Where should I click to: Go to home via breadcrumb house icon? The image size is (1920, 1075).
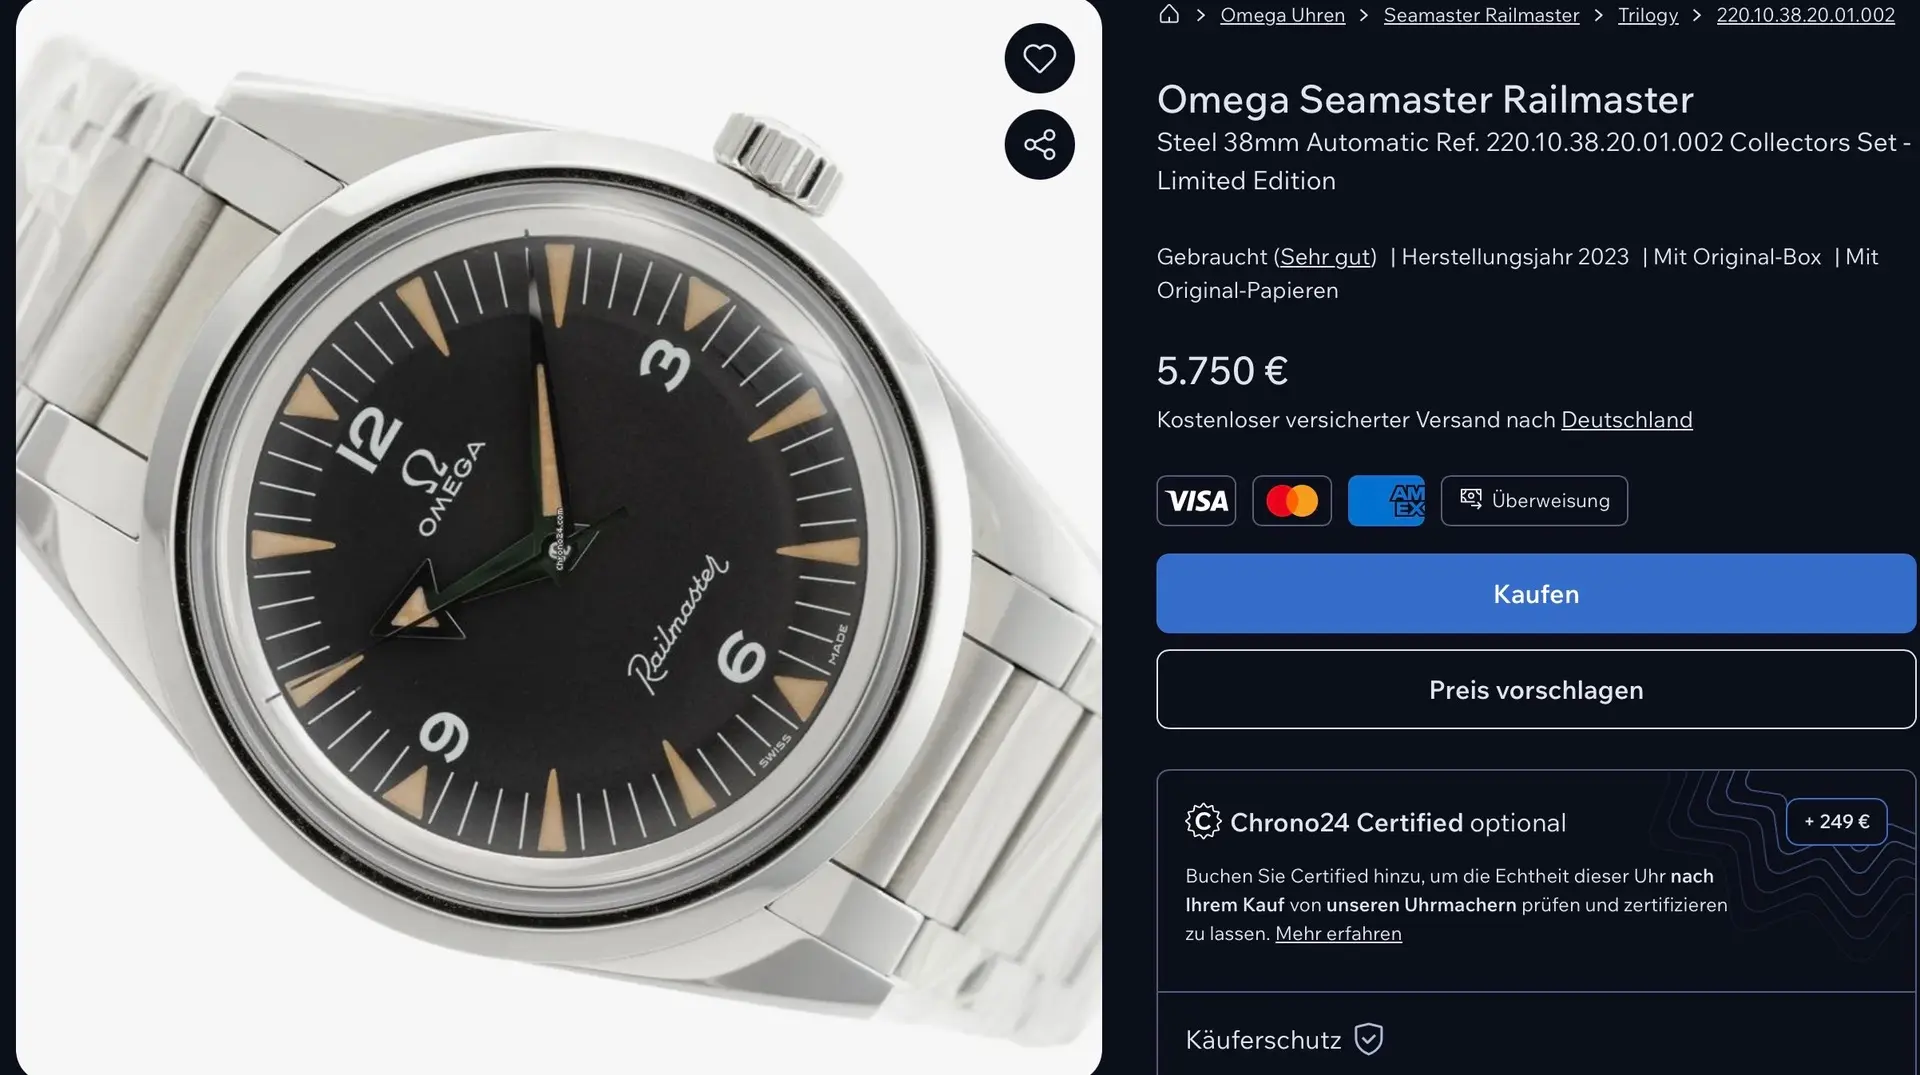coord(1168,14)
